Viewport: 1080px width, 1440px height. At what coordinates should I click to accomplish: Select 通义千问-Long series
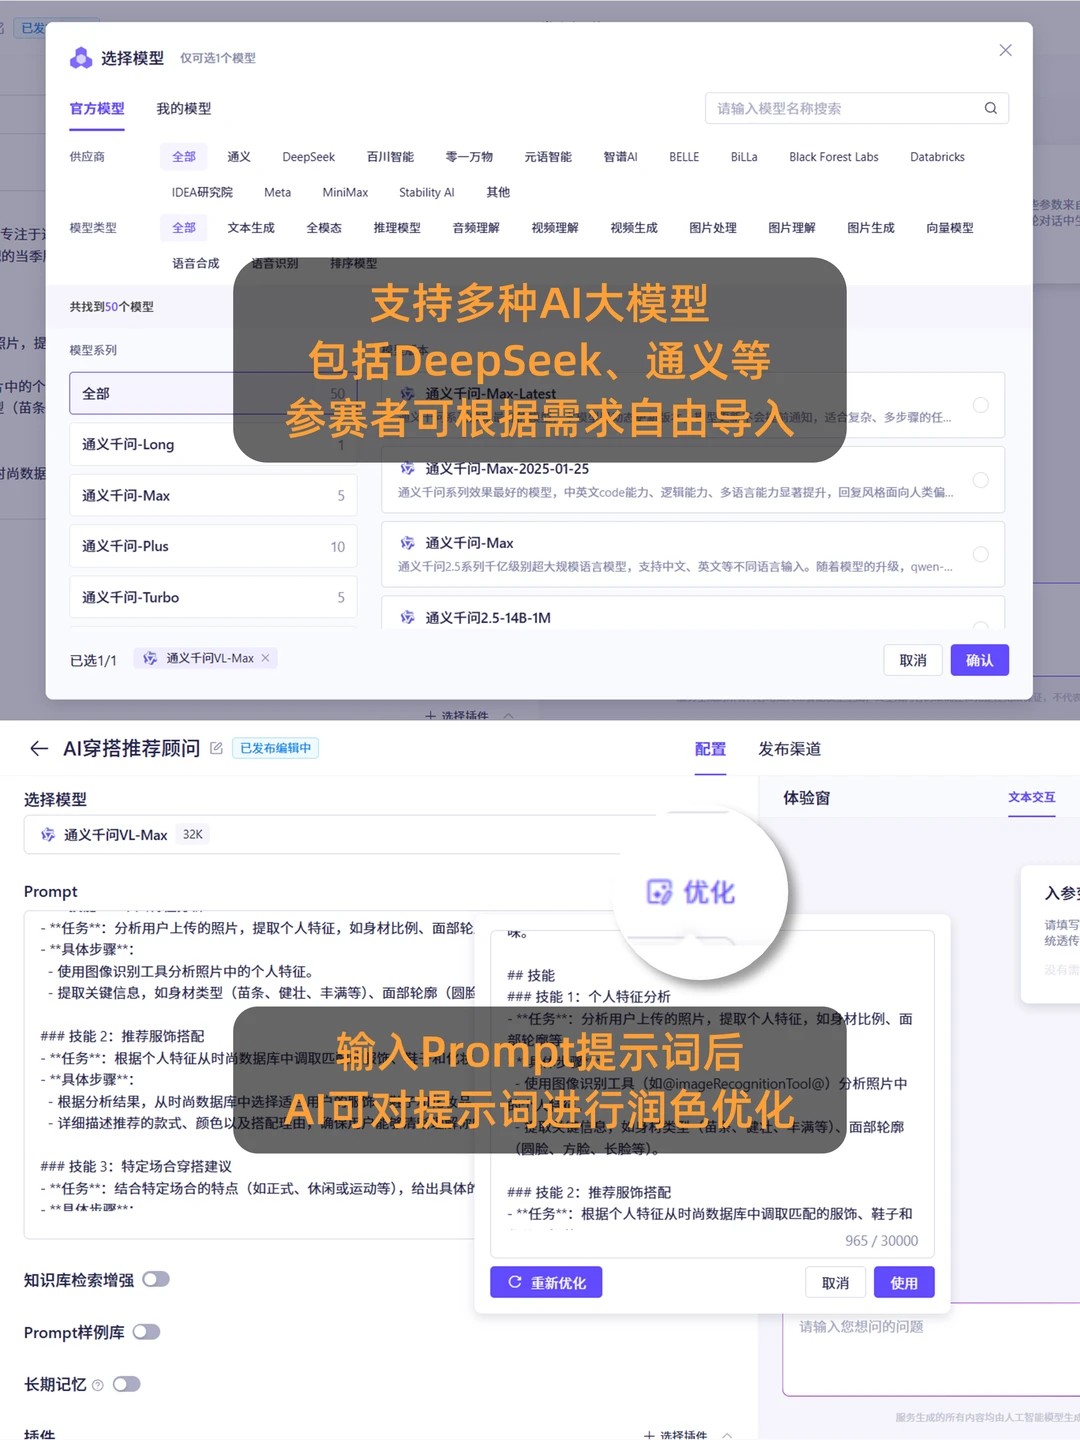213,444
